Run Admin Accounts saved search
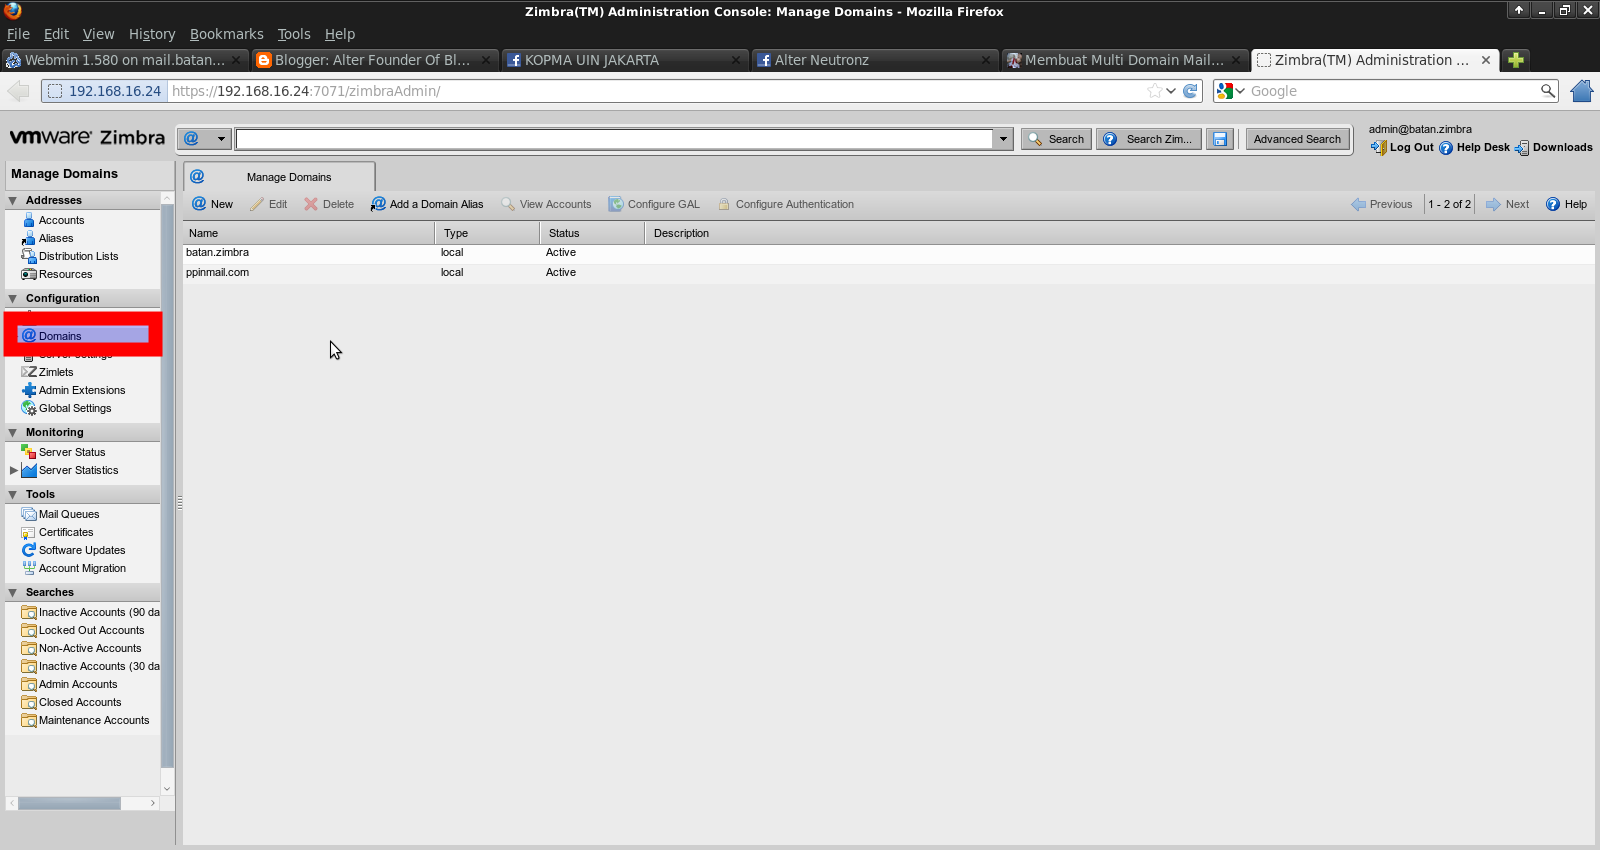The image size is (1600, 850). point(78,684)
